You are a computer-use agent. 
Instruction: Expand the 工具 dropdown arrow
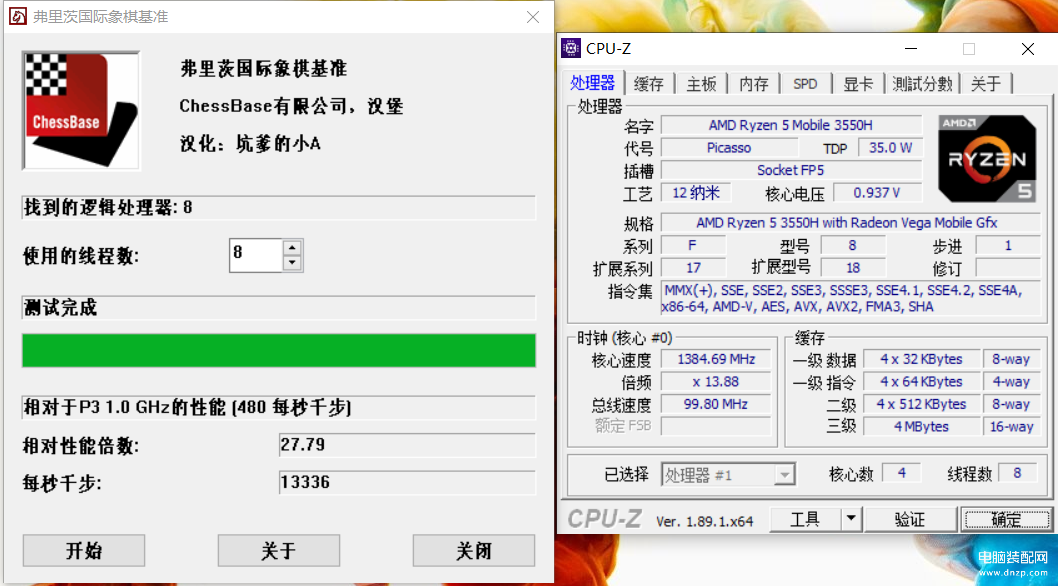(x=851, y=519)
